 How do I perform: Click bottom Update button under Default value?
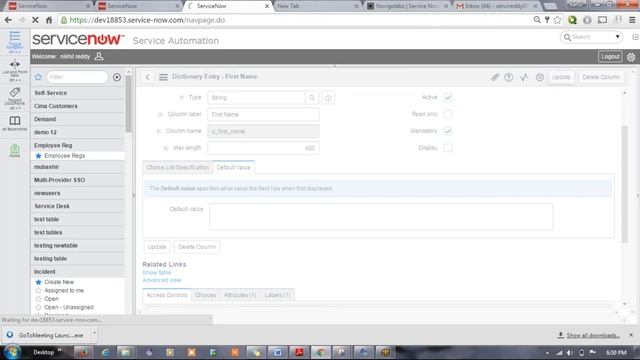point(157,247)
